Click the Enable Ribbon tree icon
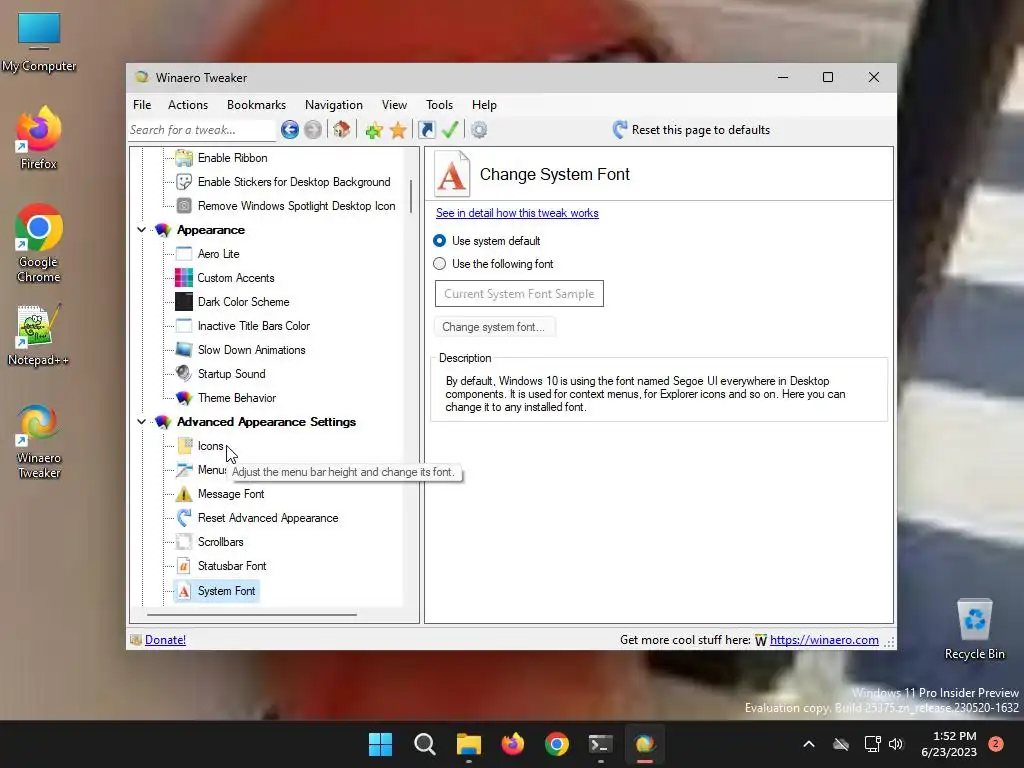Screen dimensions: 1024x768 (184, 158)
